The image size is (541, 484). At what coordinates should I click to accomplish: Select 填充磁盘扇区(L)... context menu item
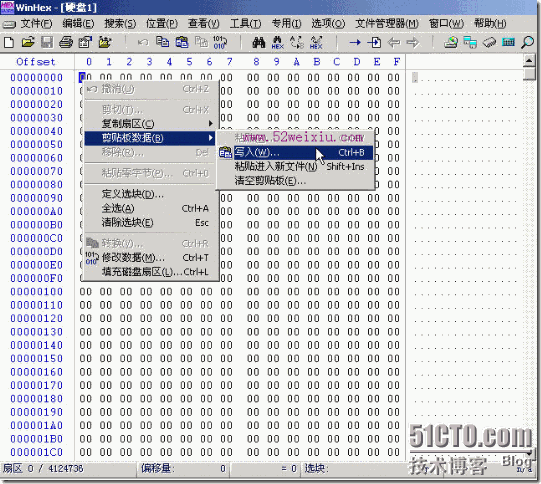(151, 272)
